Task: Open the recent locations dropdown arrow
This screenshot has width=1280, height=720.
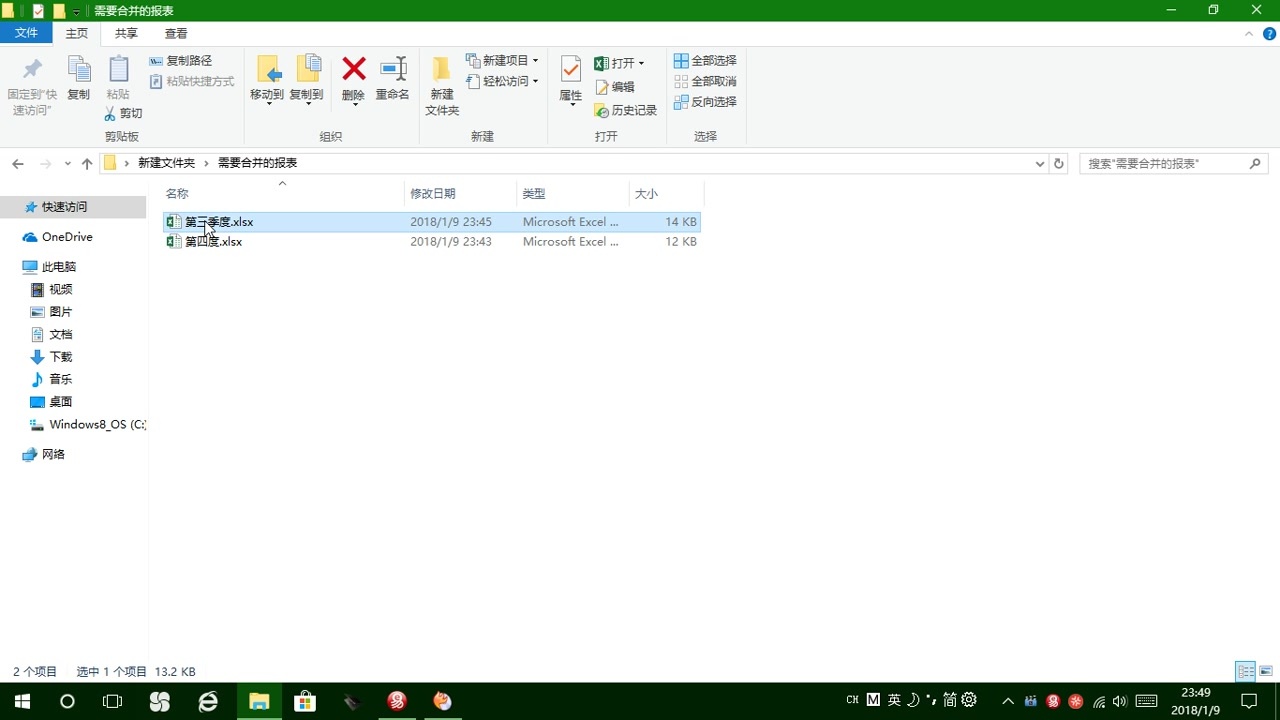Action: [68, 163]
